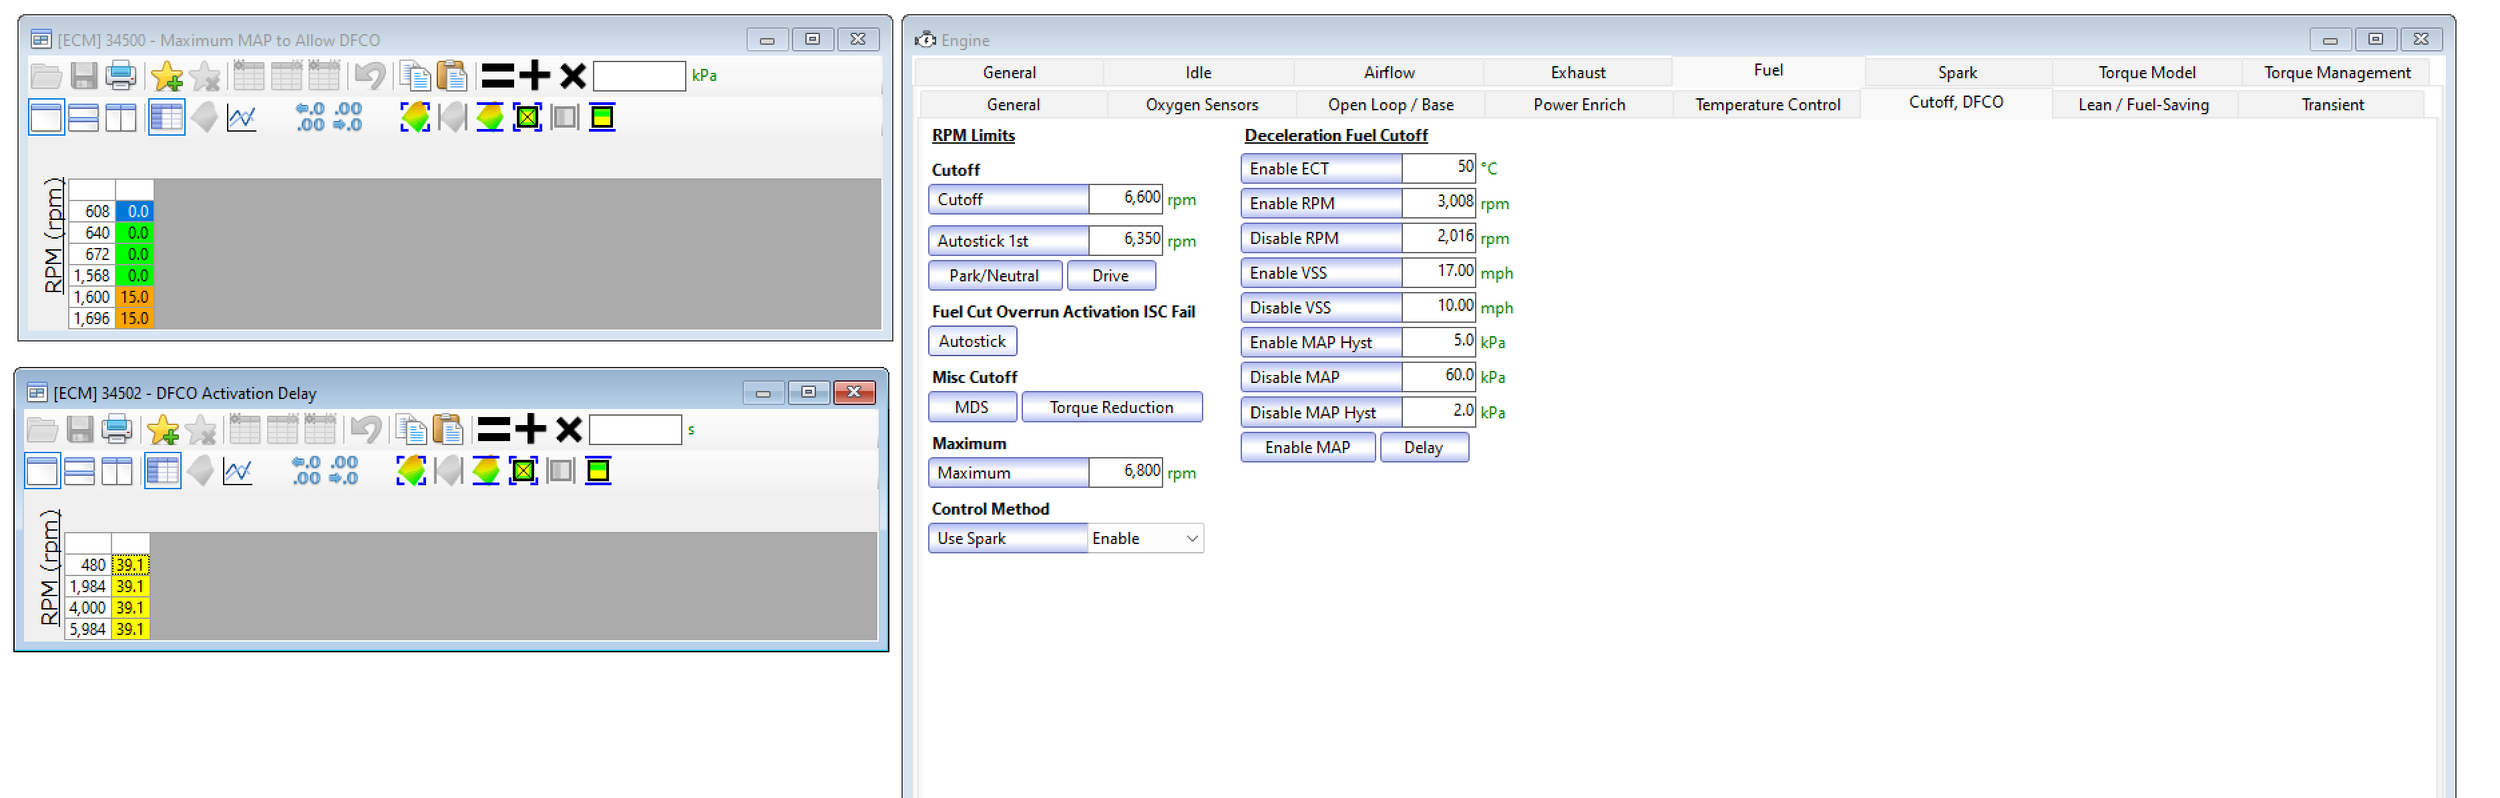The image size is (2500, 798).
Task: Click the multiply (X) icon in Maximum MAP toolbar
Action: 572,76
